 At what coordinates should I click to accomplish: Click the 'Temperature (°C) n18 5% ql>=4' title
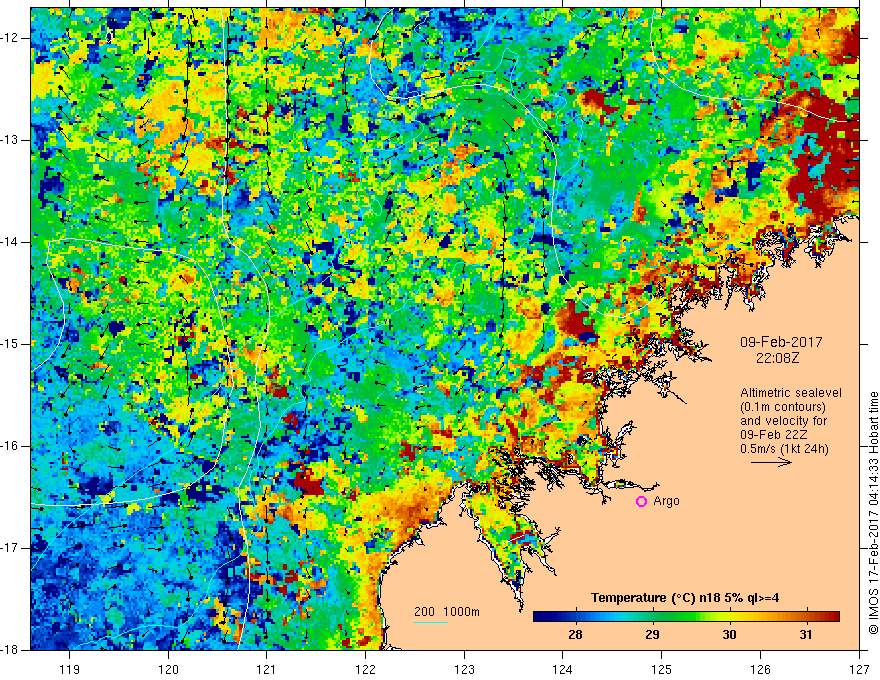(x=685, y=598)
